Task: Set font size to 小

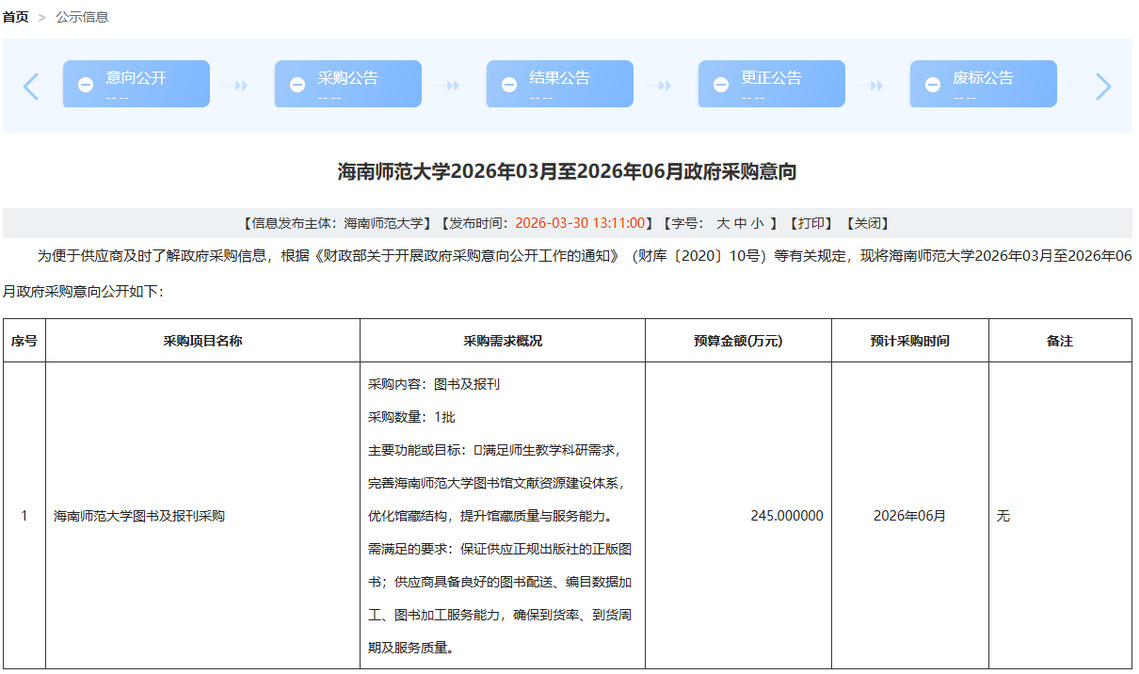Action: (x=757, y=223)
